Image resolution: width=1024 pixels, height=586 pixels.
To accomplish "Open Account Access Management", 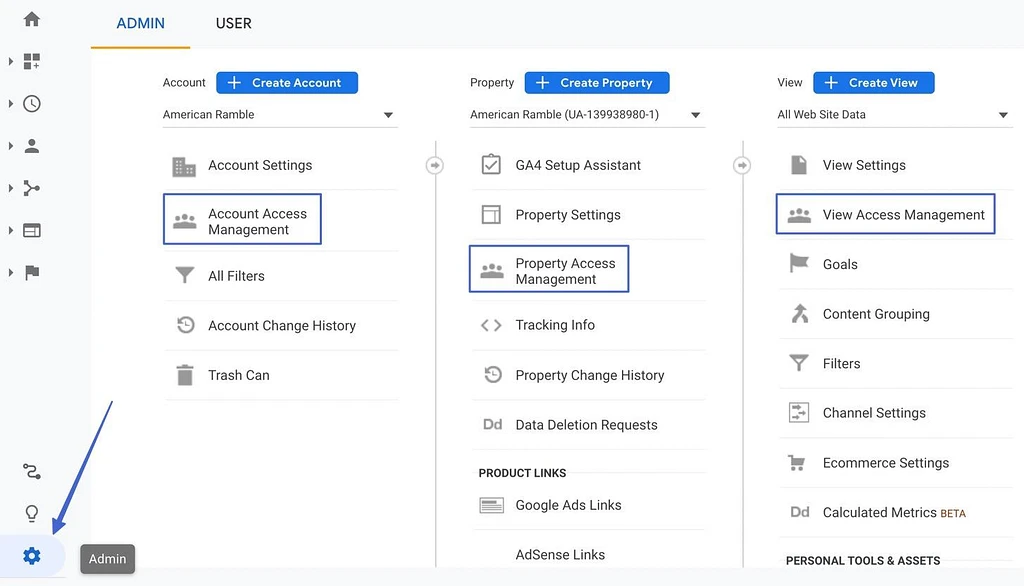I will [x=242, y=219].
